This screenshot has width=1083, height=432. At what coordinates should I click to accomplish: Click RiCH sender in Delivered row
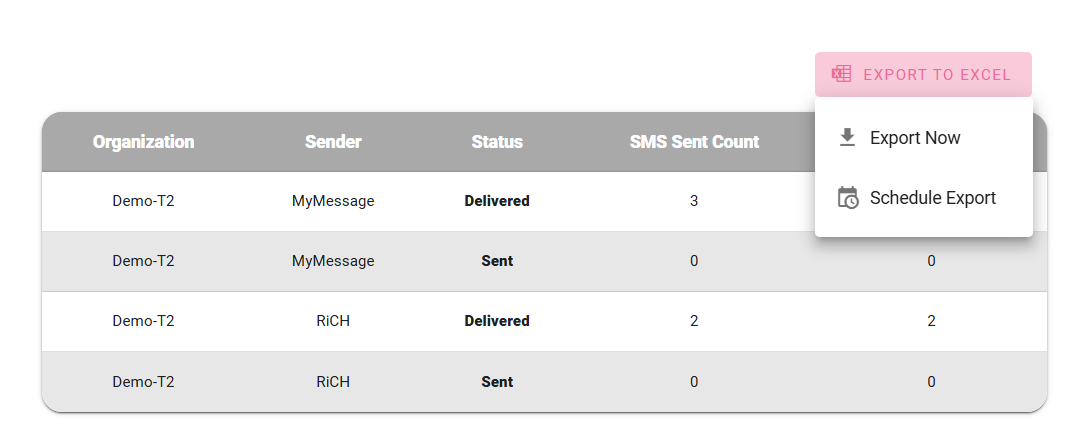click(333, 321)
